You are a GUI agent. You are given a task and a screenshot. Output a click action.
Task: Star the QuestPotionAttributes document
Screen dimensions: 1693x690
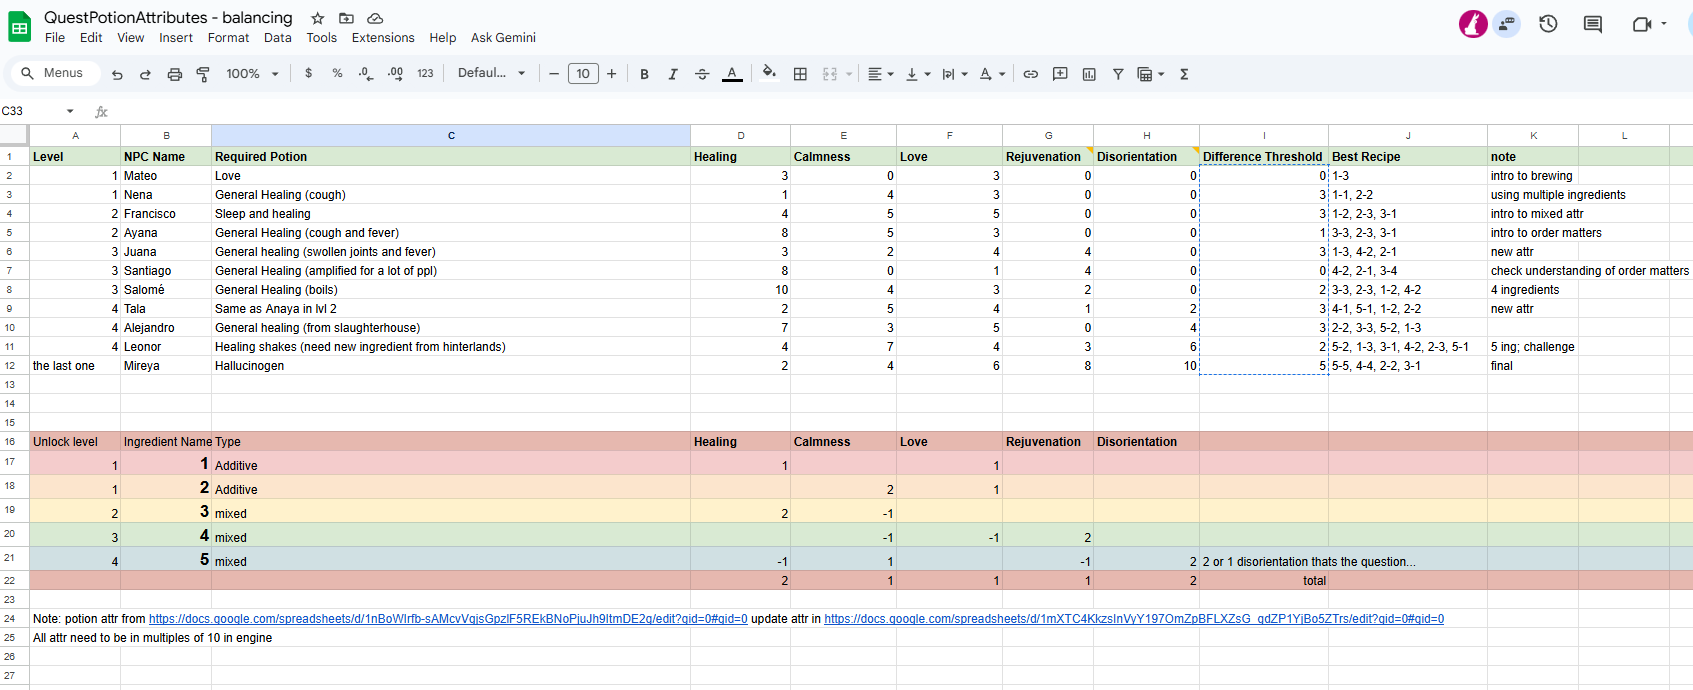tap(317, 18)
